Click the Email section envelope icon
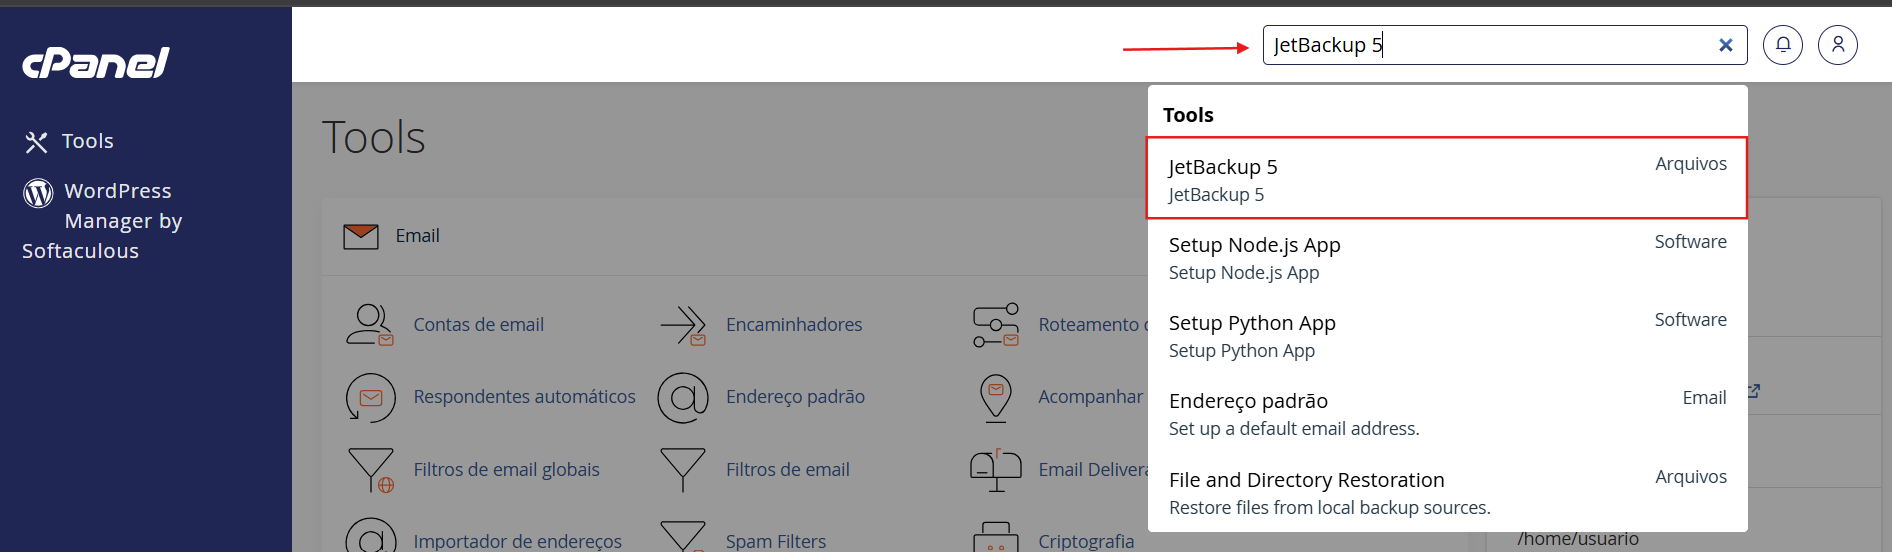The image size is (1892, 552). pos(361,236)
